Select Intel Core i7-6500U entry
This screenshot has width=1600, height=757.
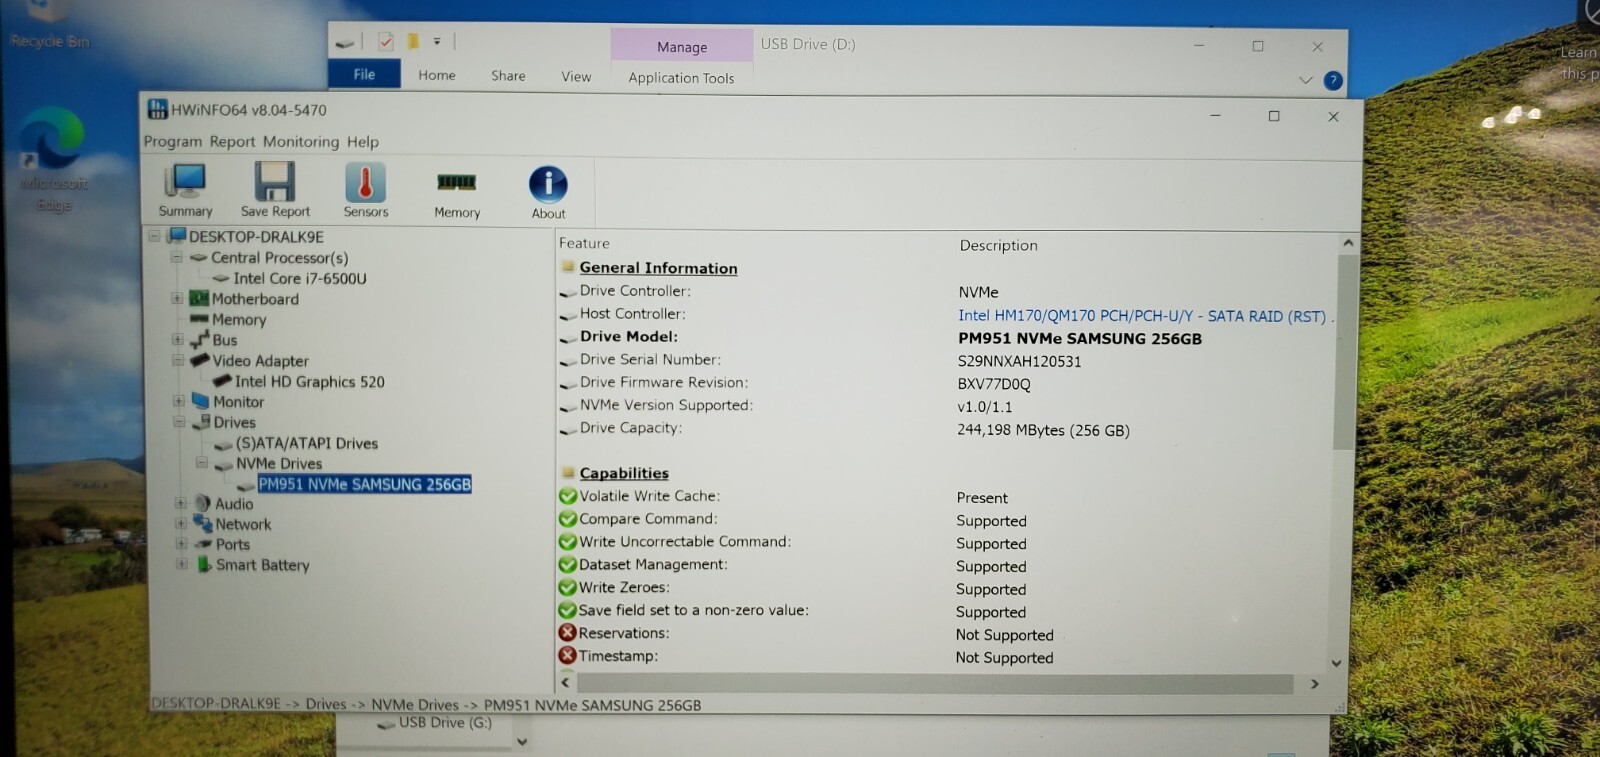point(300,279)
